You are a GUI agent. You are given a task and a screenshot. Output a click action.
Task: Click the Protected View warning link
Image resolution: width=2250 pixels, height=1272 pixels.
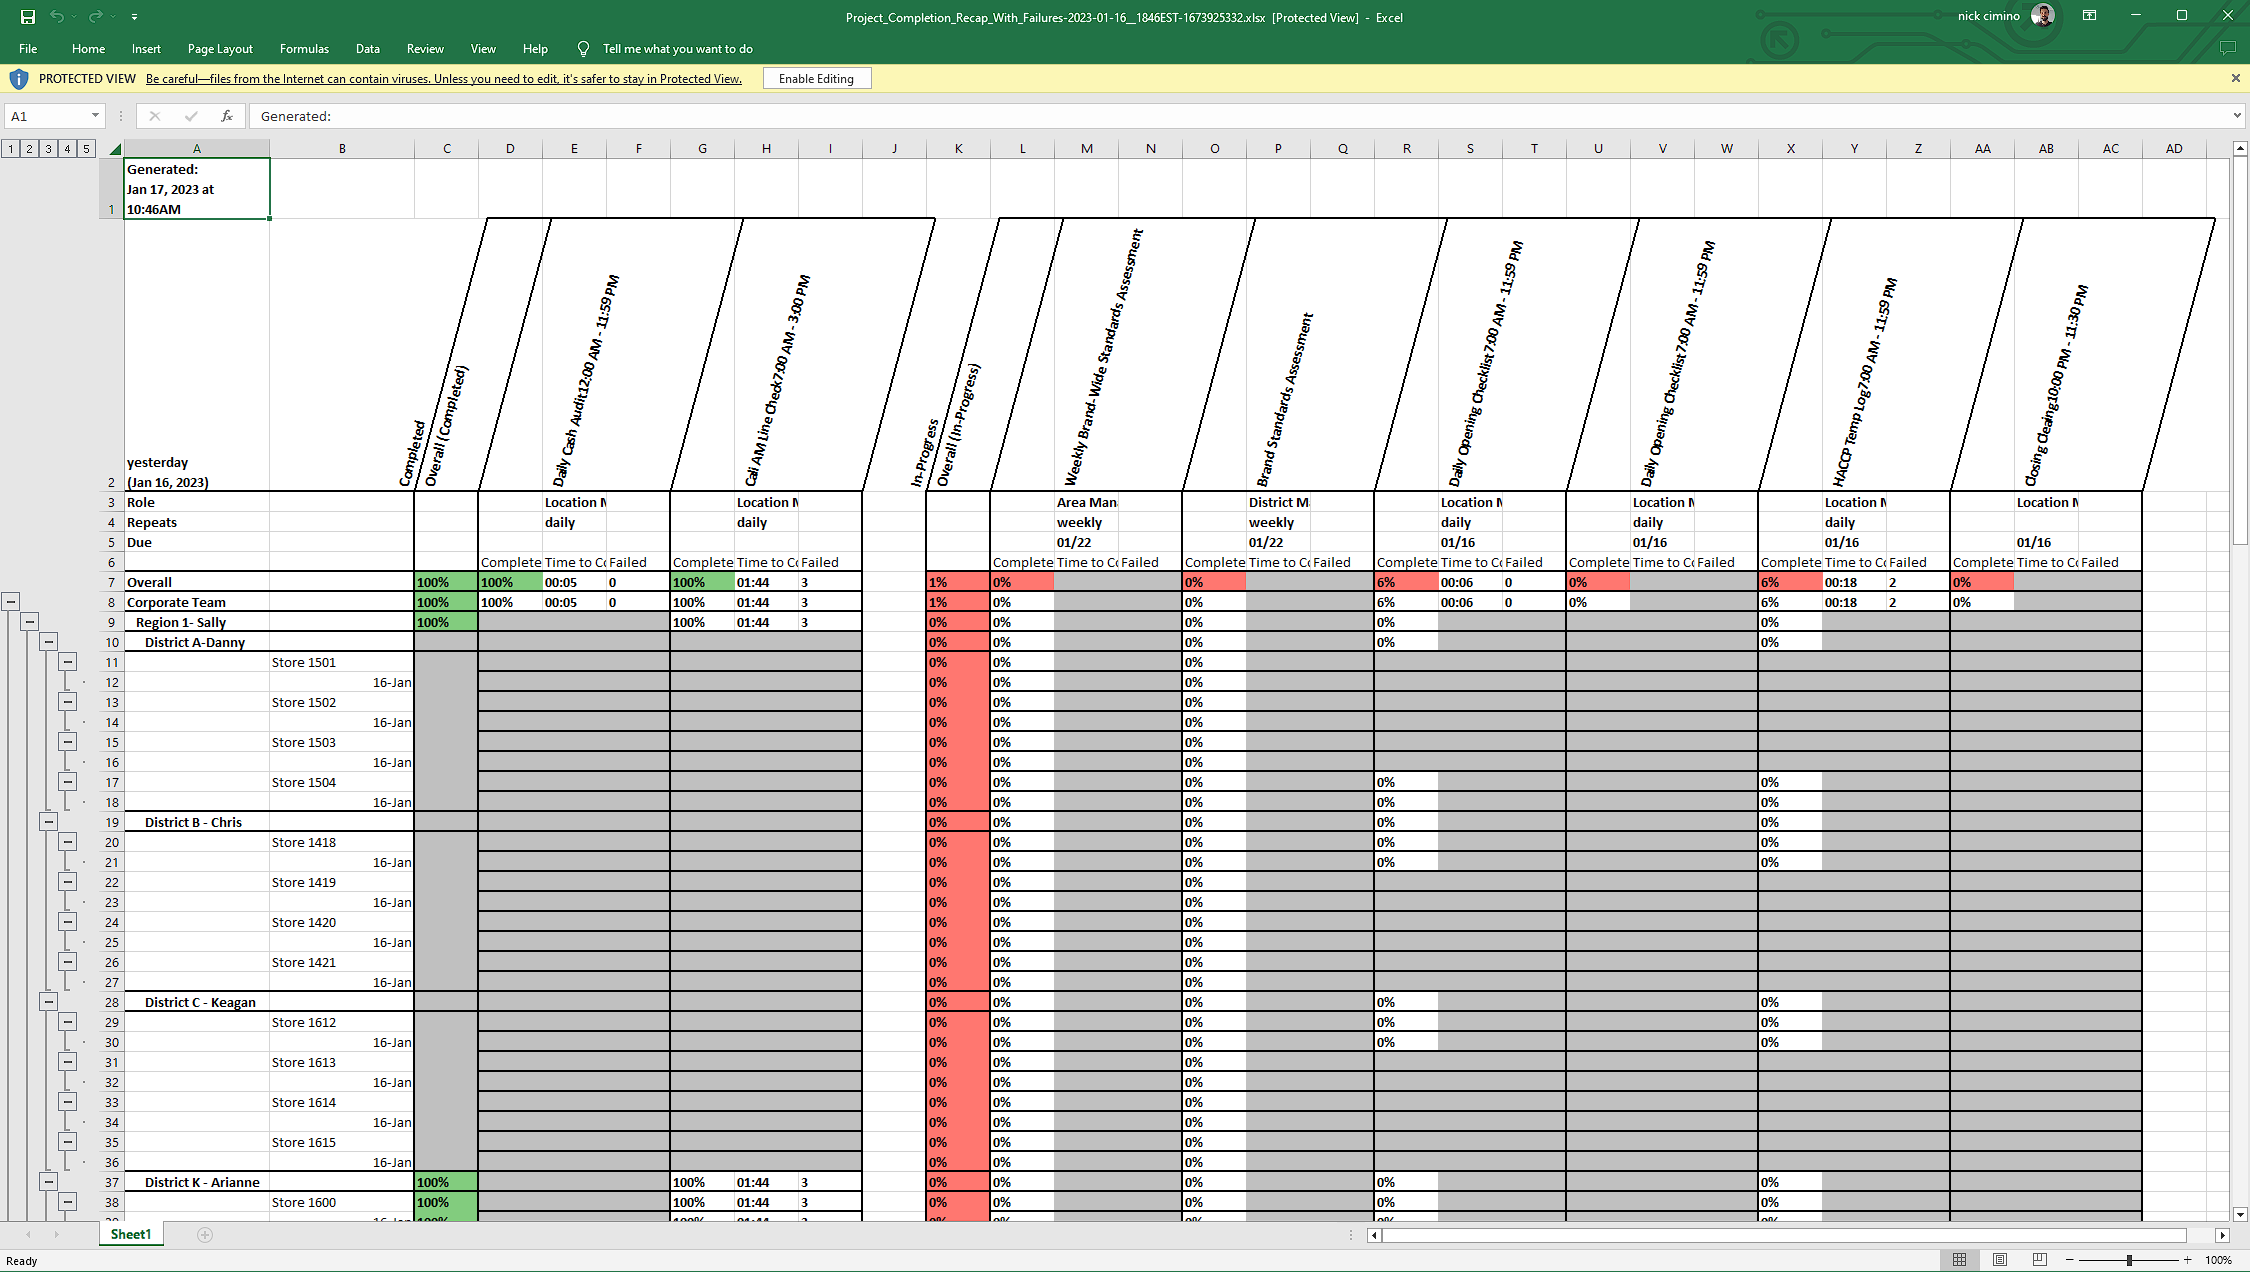point(444,79)
